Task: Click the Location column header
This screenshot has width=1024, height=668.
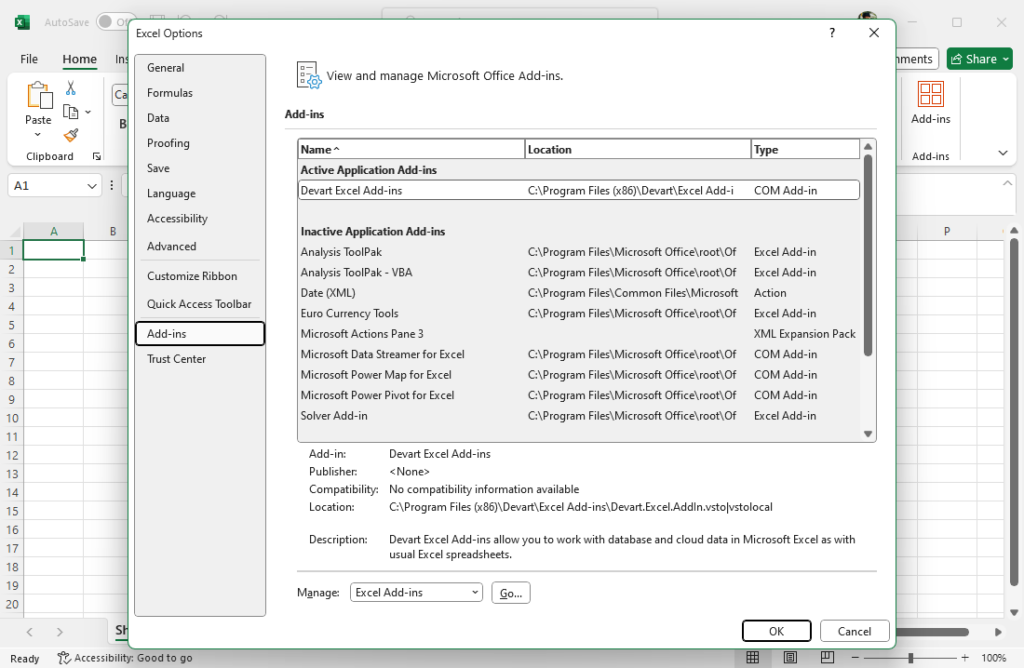Action: (638, 149)
